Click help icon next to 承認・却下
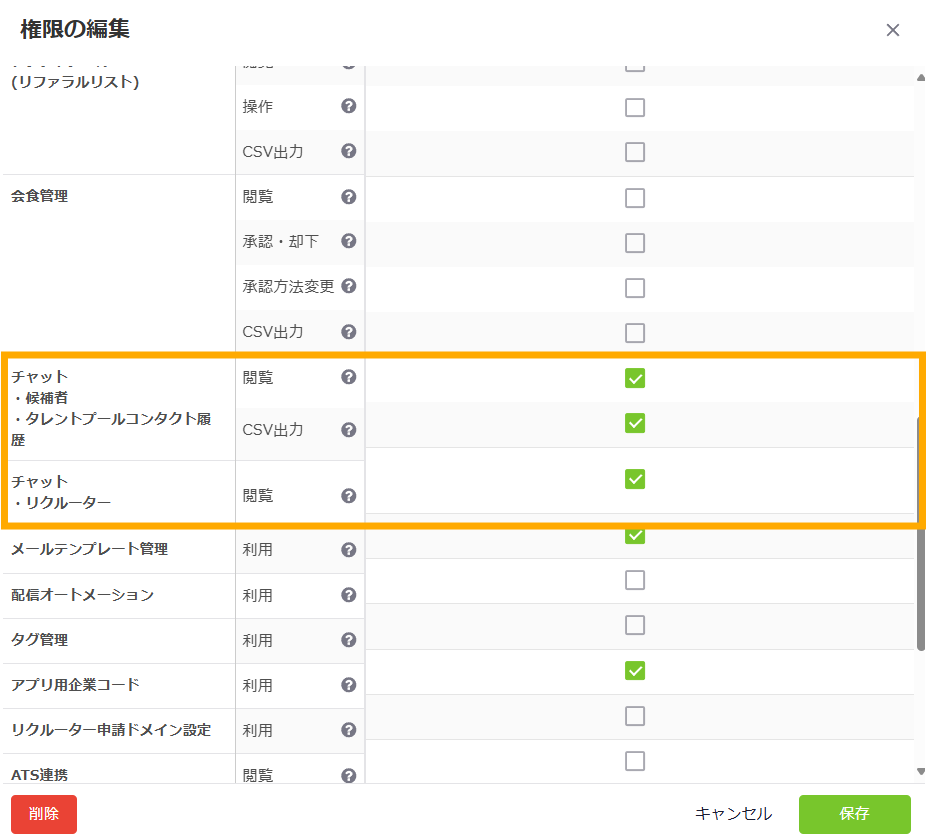 349,241
